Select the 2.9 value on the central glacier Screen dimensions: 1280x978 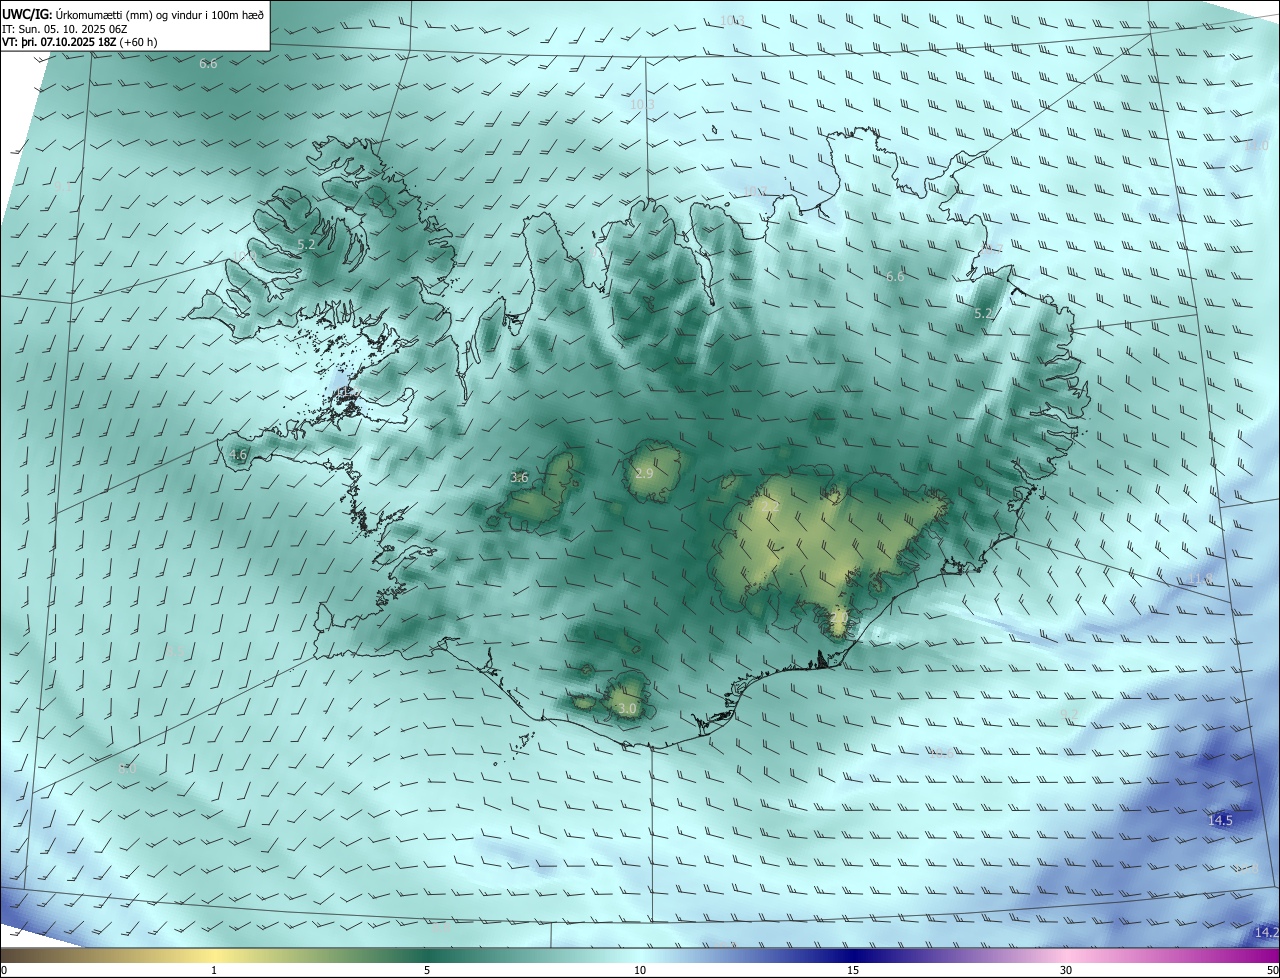pyautogui.click(x=644, y=473)
